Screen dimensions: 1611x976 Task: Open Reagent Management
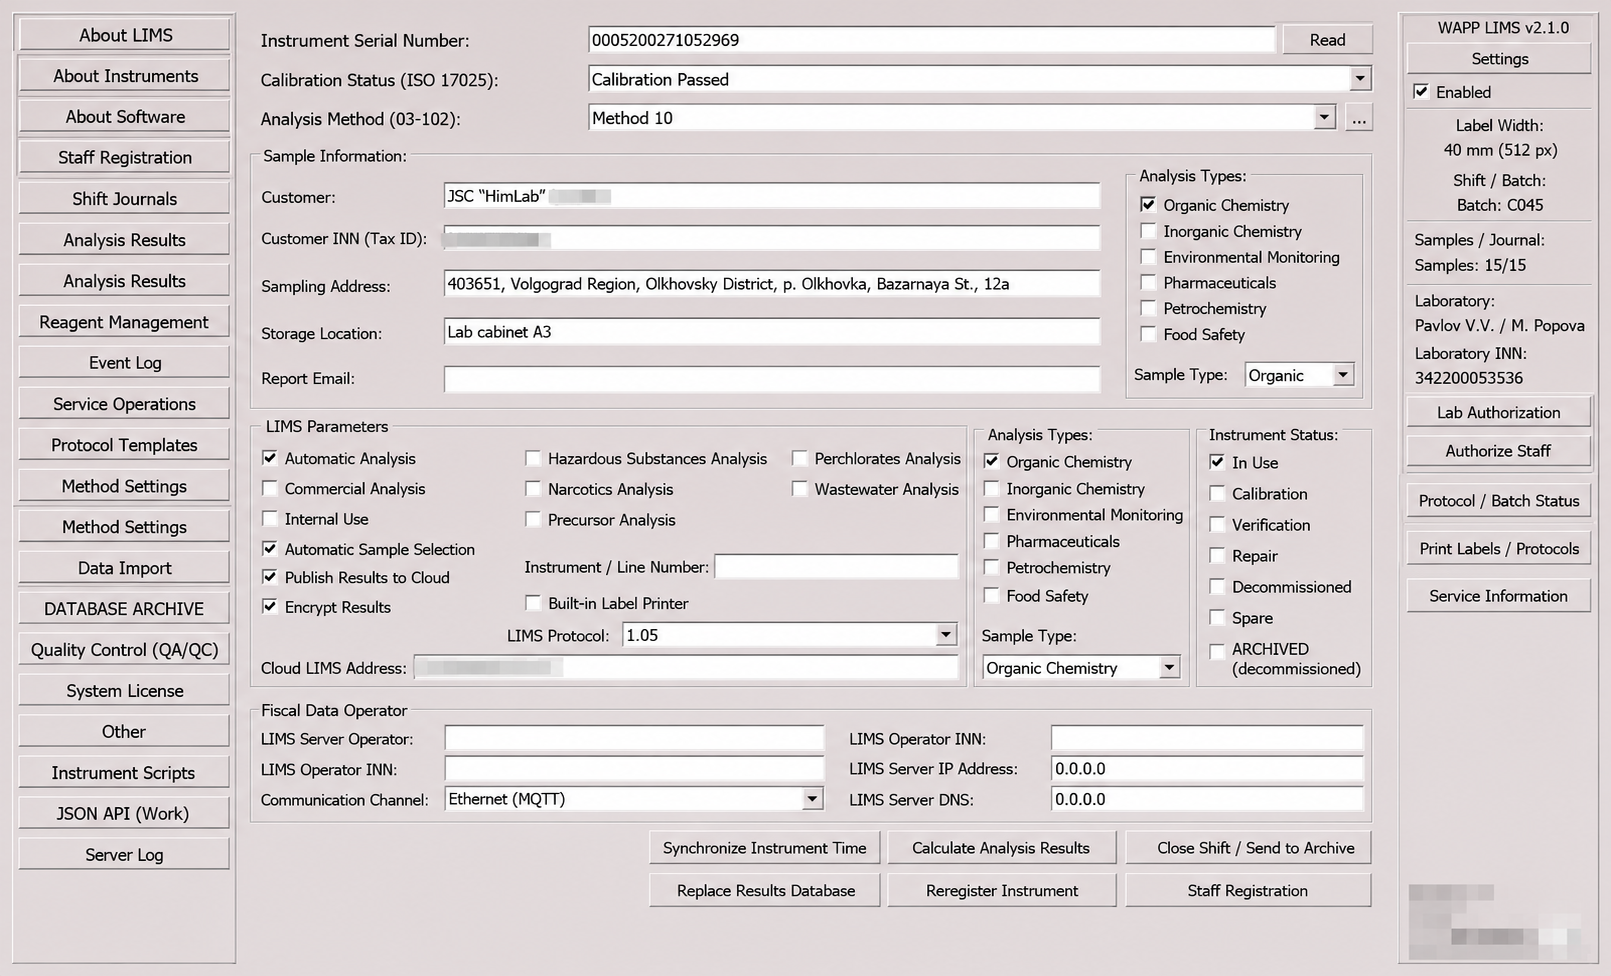click(125, 322)
